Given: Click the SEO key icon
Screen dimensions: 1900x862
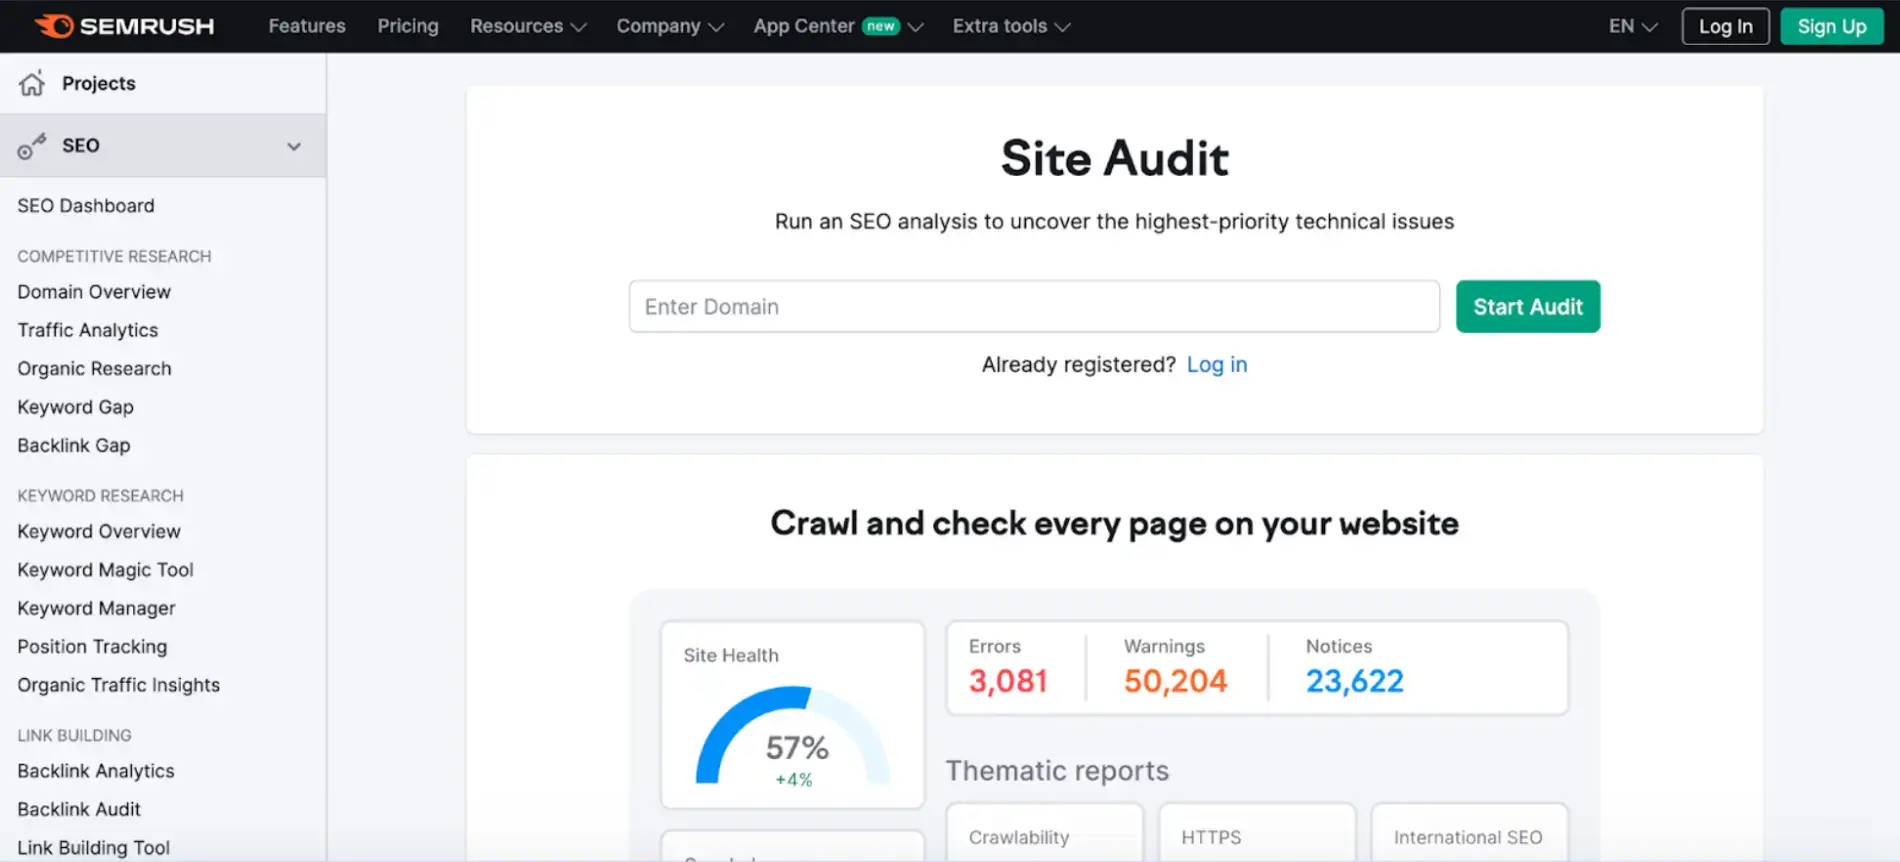Looking at the screenshot, I should (x=32, y=146).
